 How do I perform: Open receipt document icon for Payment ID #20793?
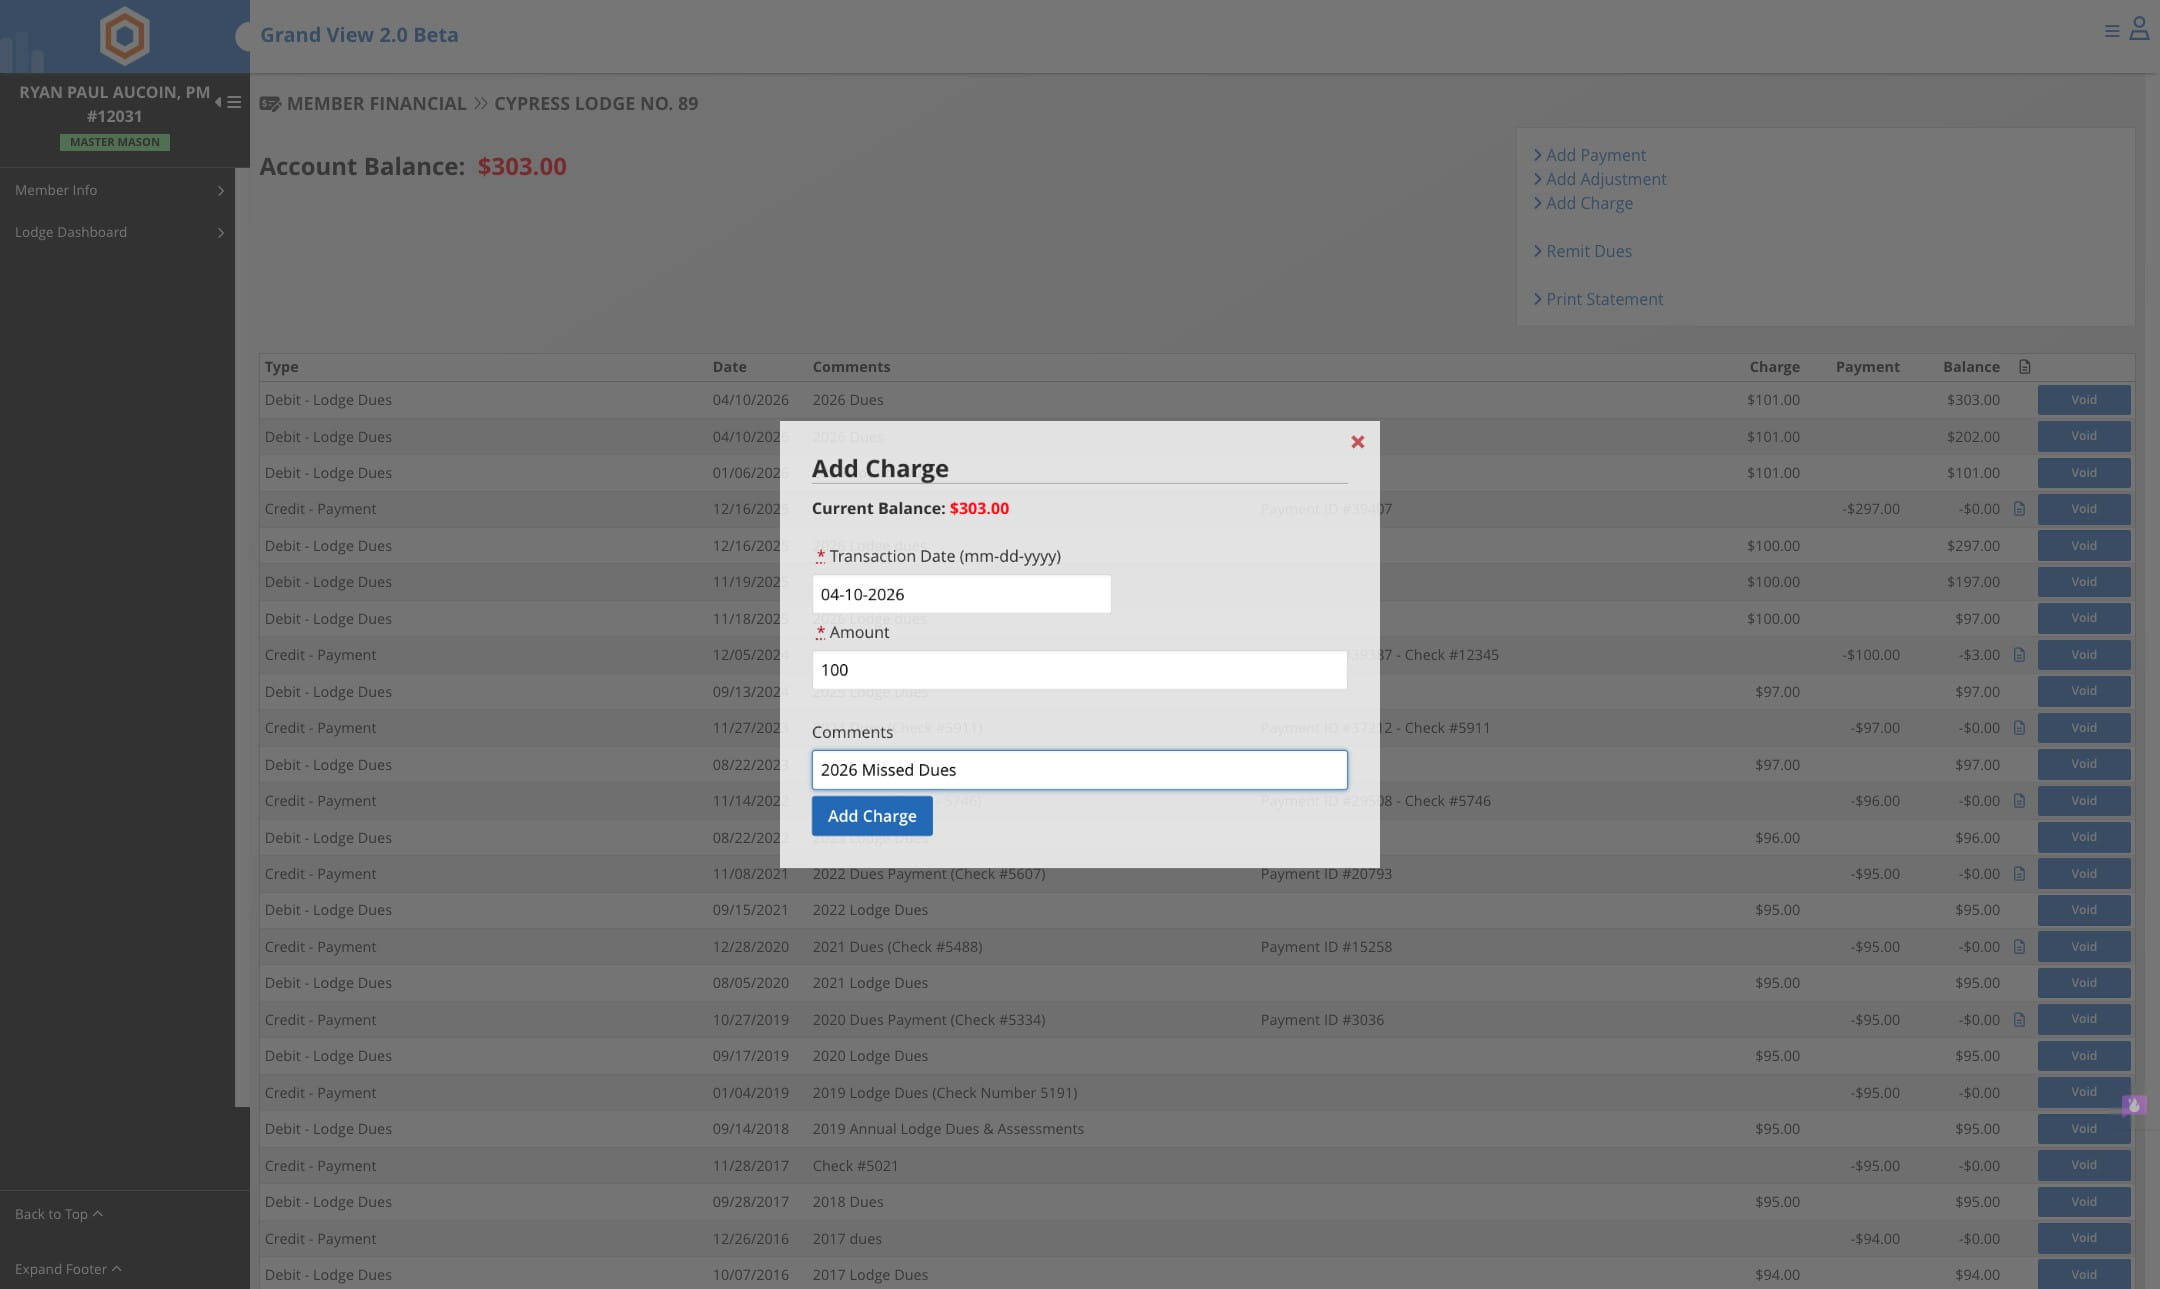pos(2019,874)
